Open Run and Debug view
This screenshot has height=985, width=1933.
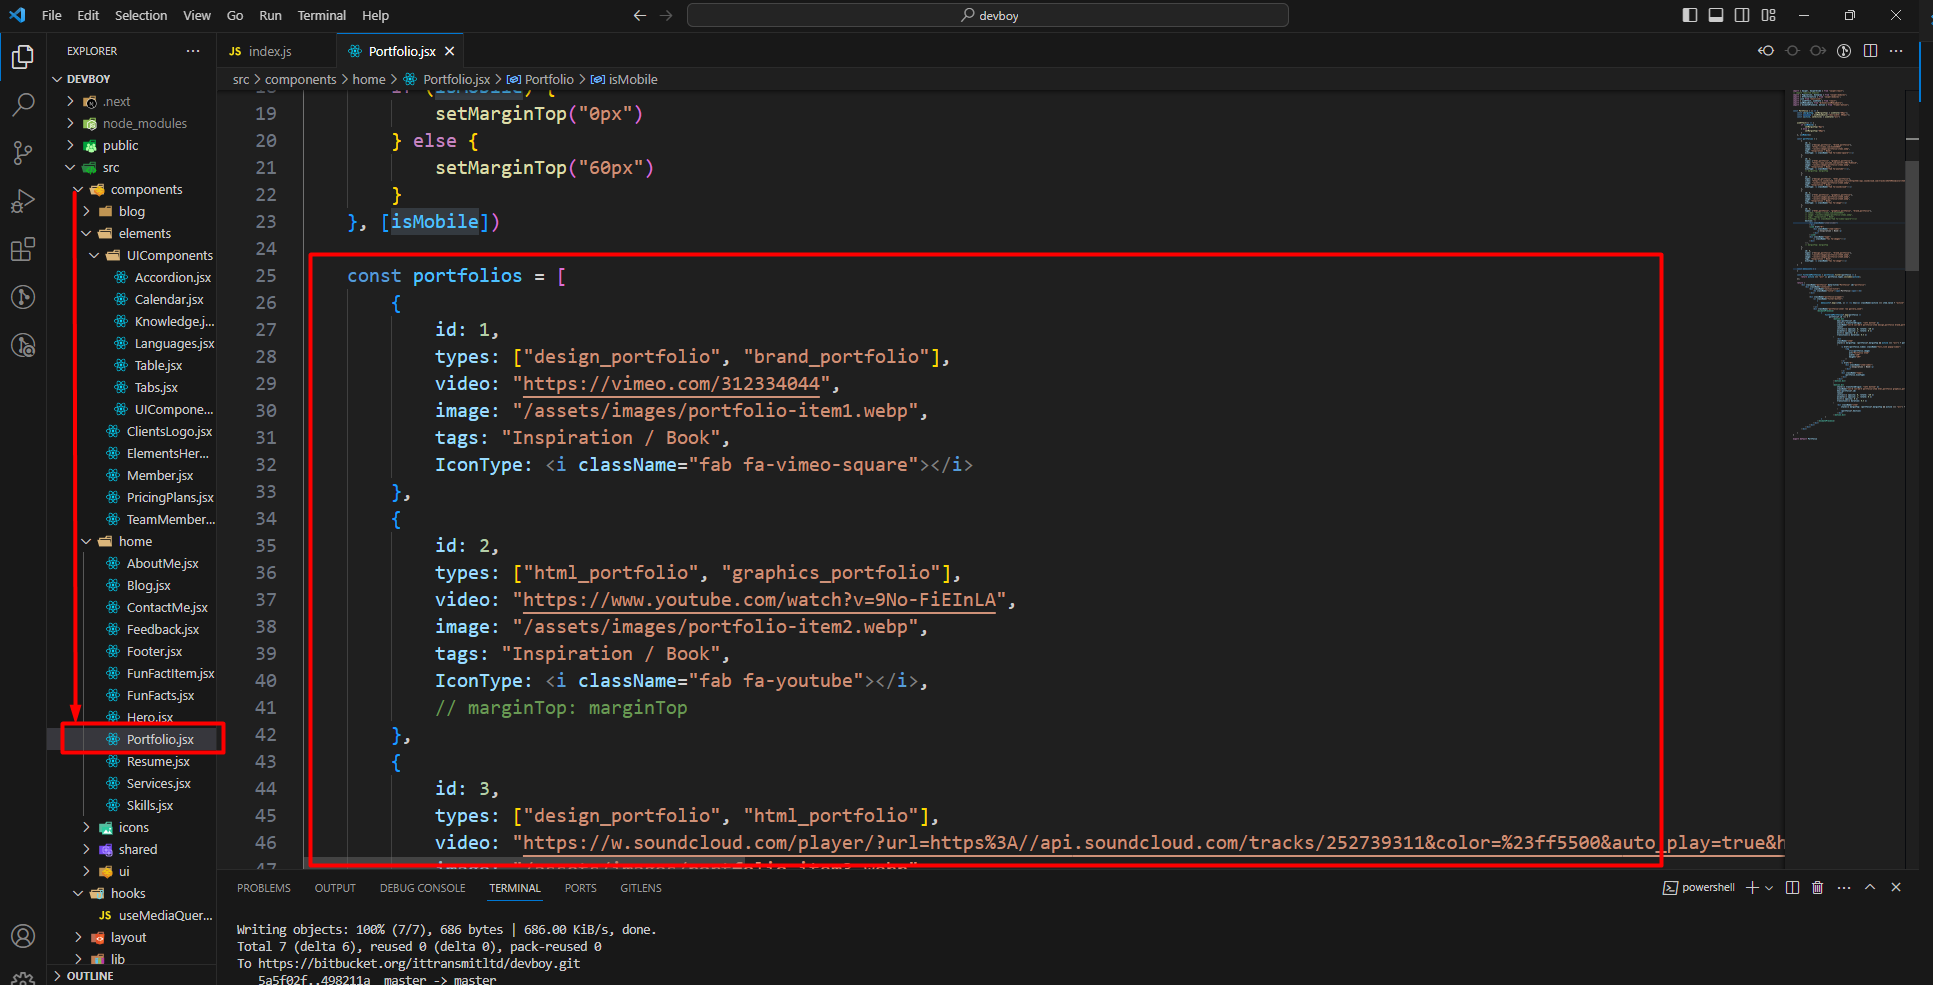[x=23, y=201]
